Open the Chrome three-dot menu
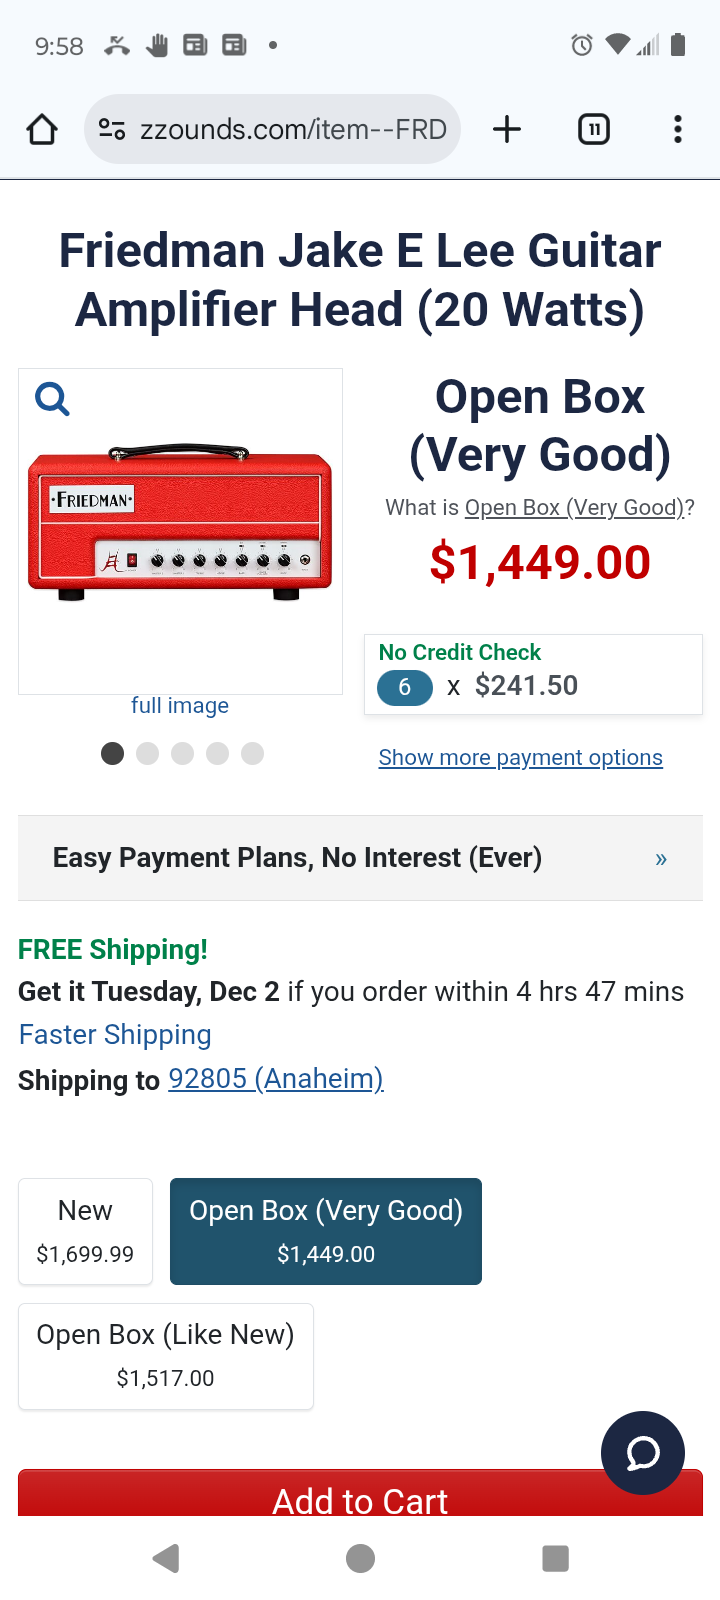Image resolution: width=720 pixels, height=1600 pixels. click(678, 129)
